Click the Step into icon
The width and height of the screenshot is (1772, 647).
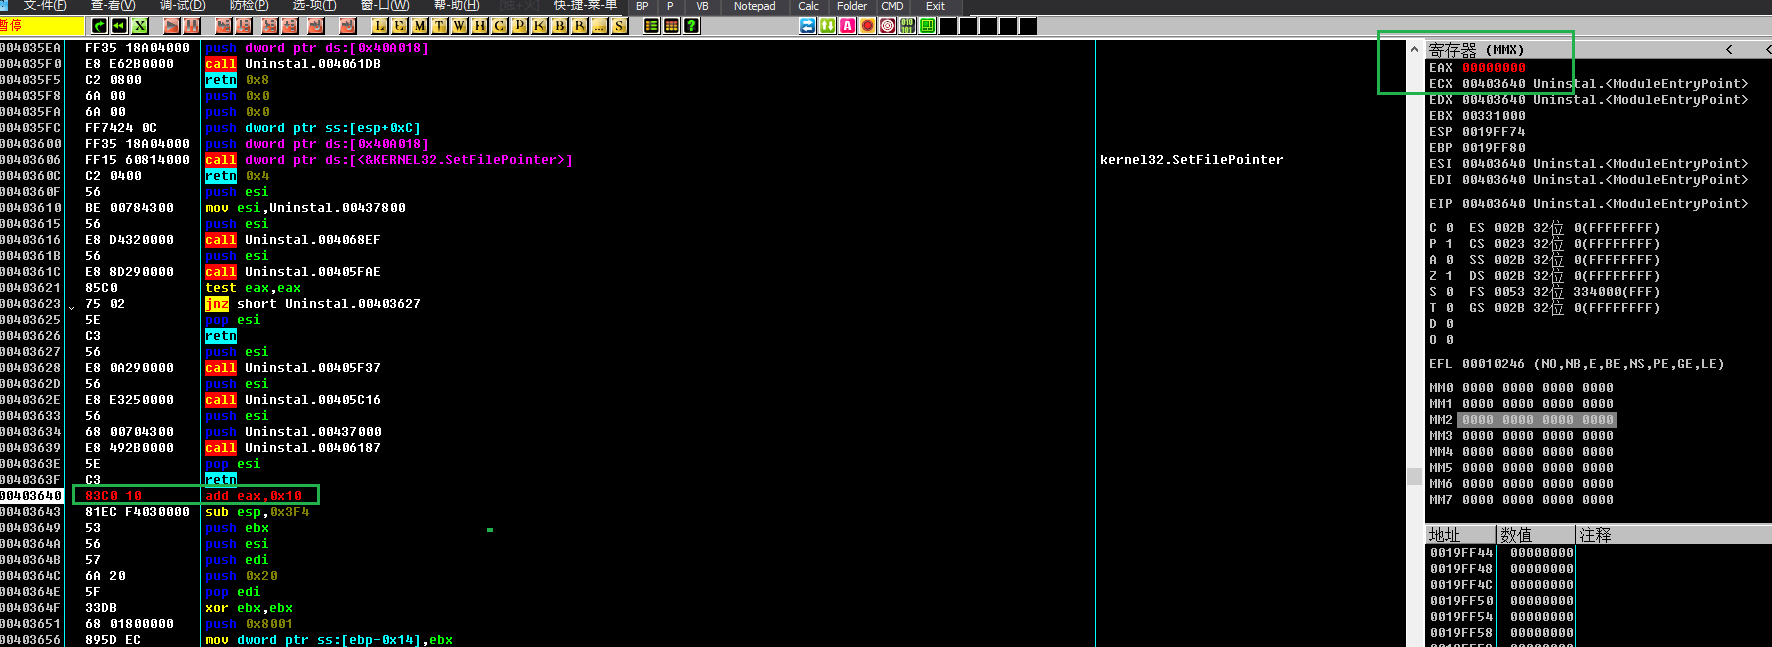pos(224,26)
